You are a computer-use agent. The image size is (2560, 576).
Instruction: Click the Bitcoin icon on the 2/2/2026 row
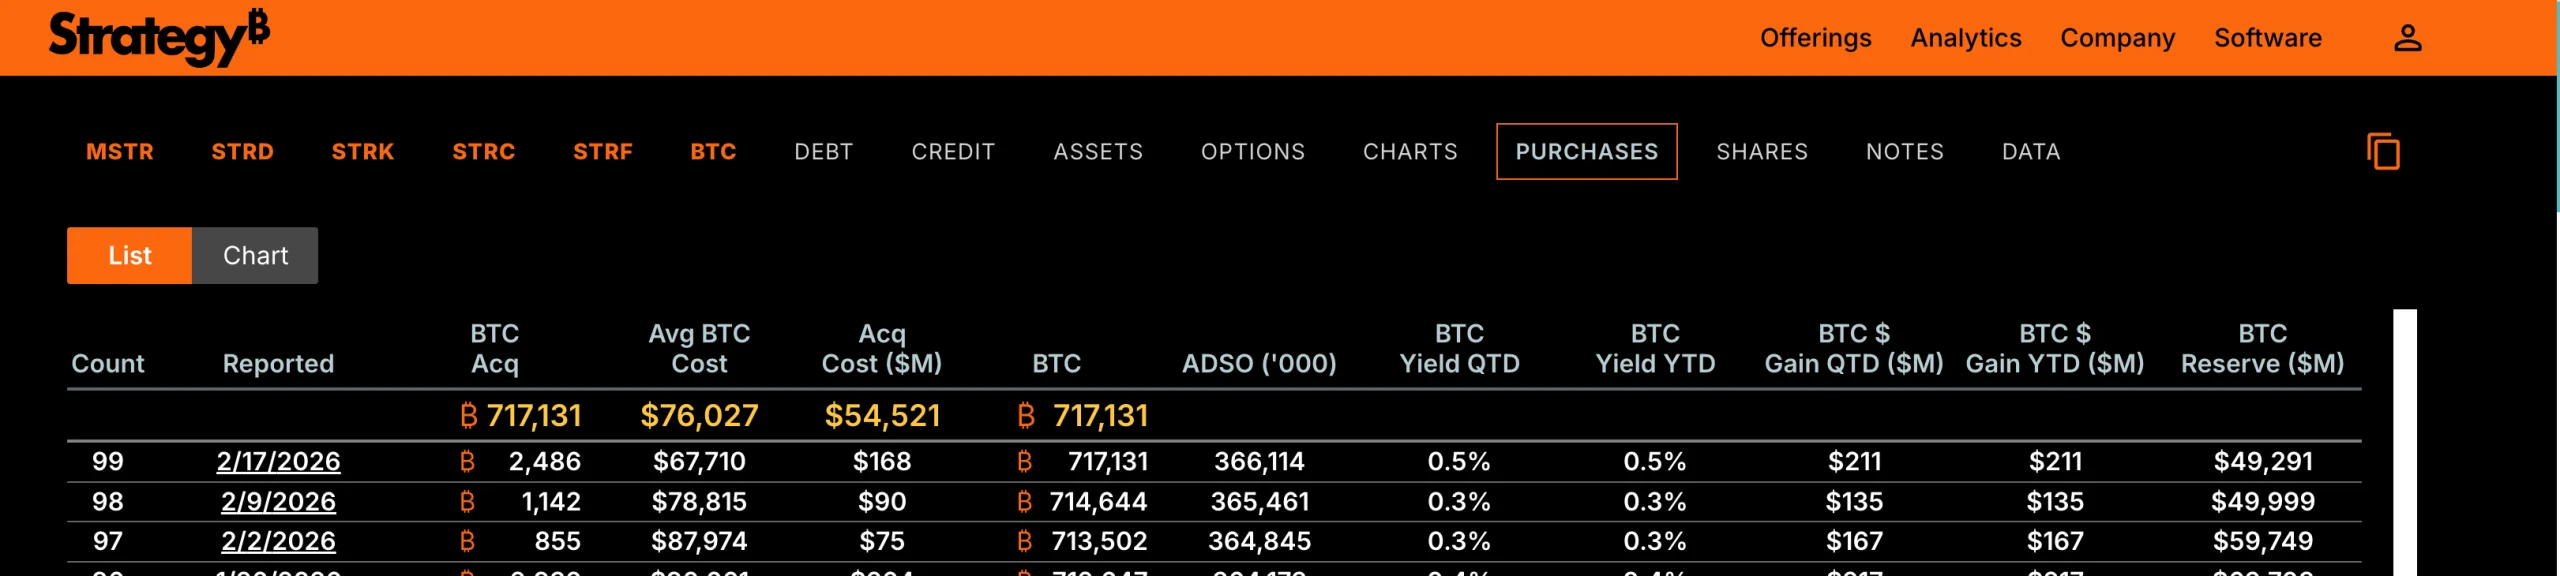pyautogui.click(x=466, y=541)
